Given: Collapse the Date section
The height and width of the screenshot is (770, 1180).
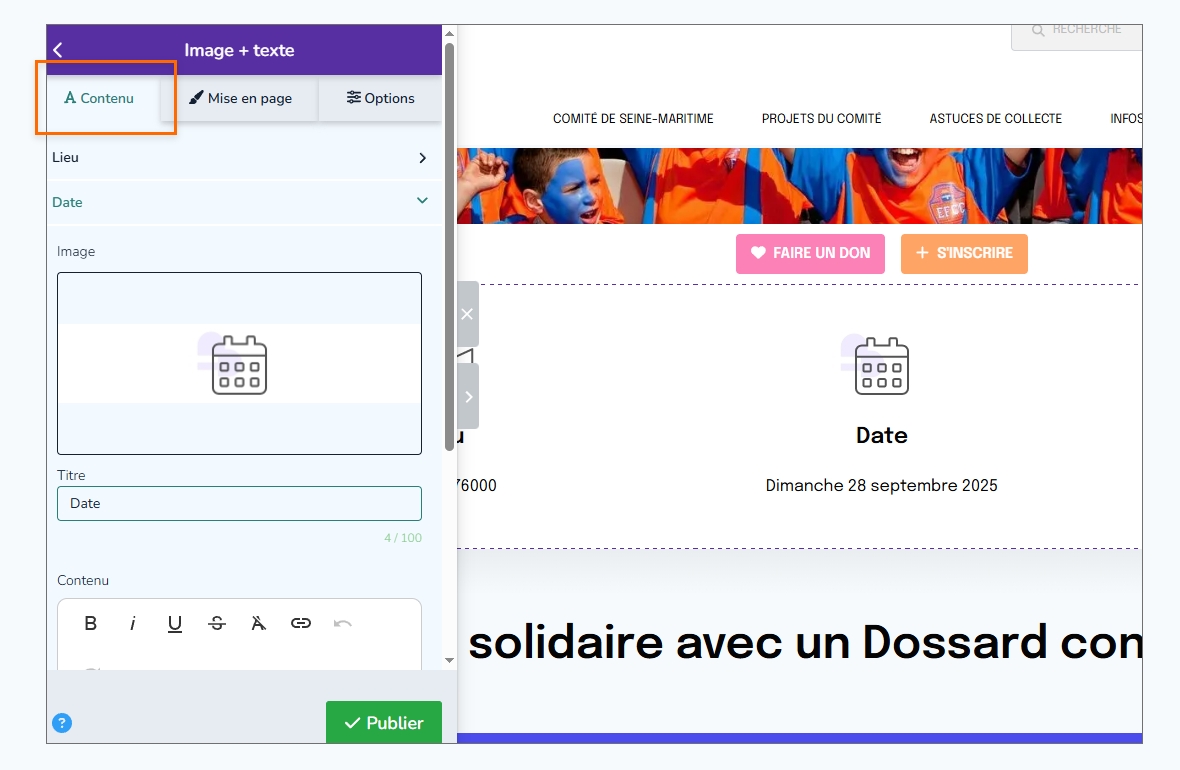Looking at the screenshot, I should [239, 202].
